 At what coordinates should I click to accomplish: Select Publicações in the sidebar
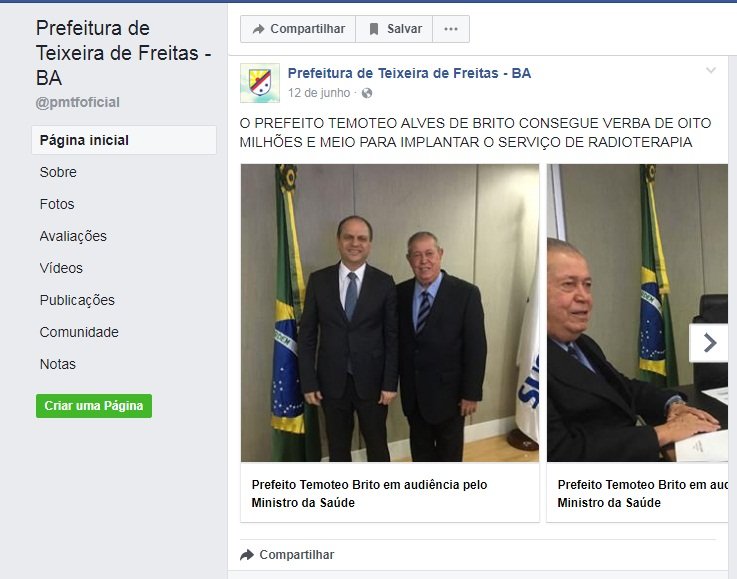pos(77,300)
